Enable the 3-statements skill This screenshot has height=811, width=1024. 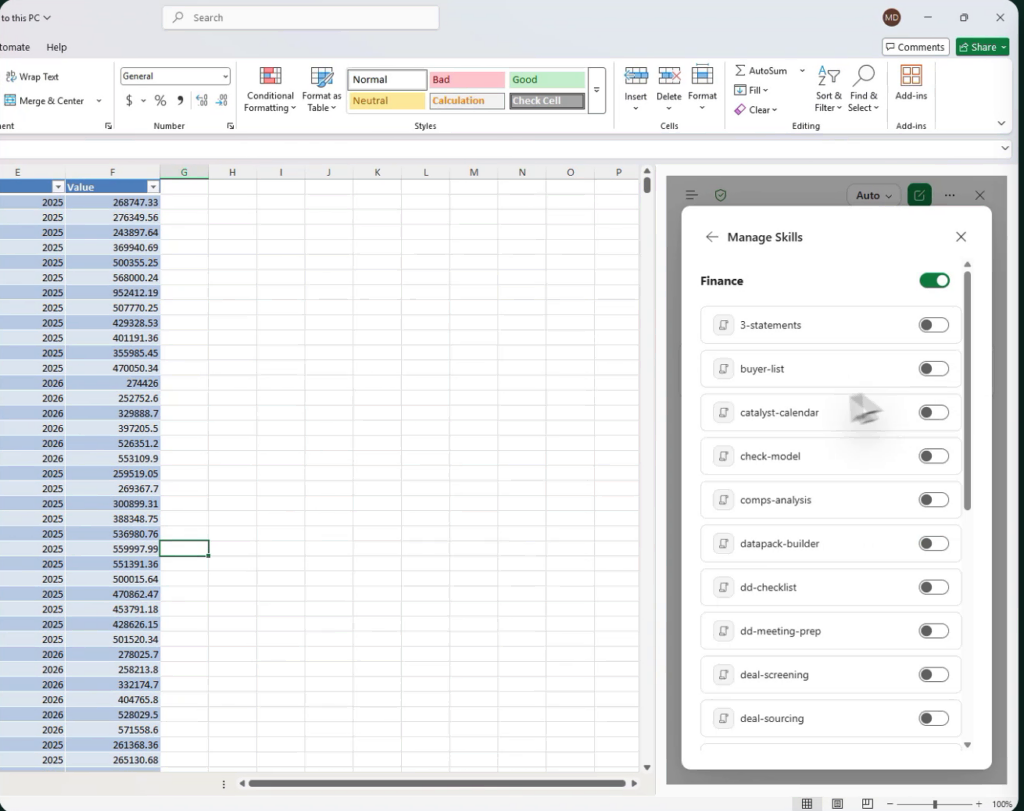(934, 325)
